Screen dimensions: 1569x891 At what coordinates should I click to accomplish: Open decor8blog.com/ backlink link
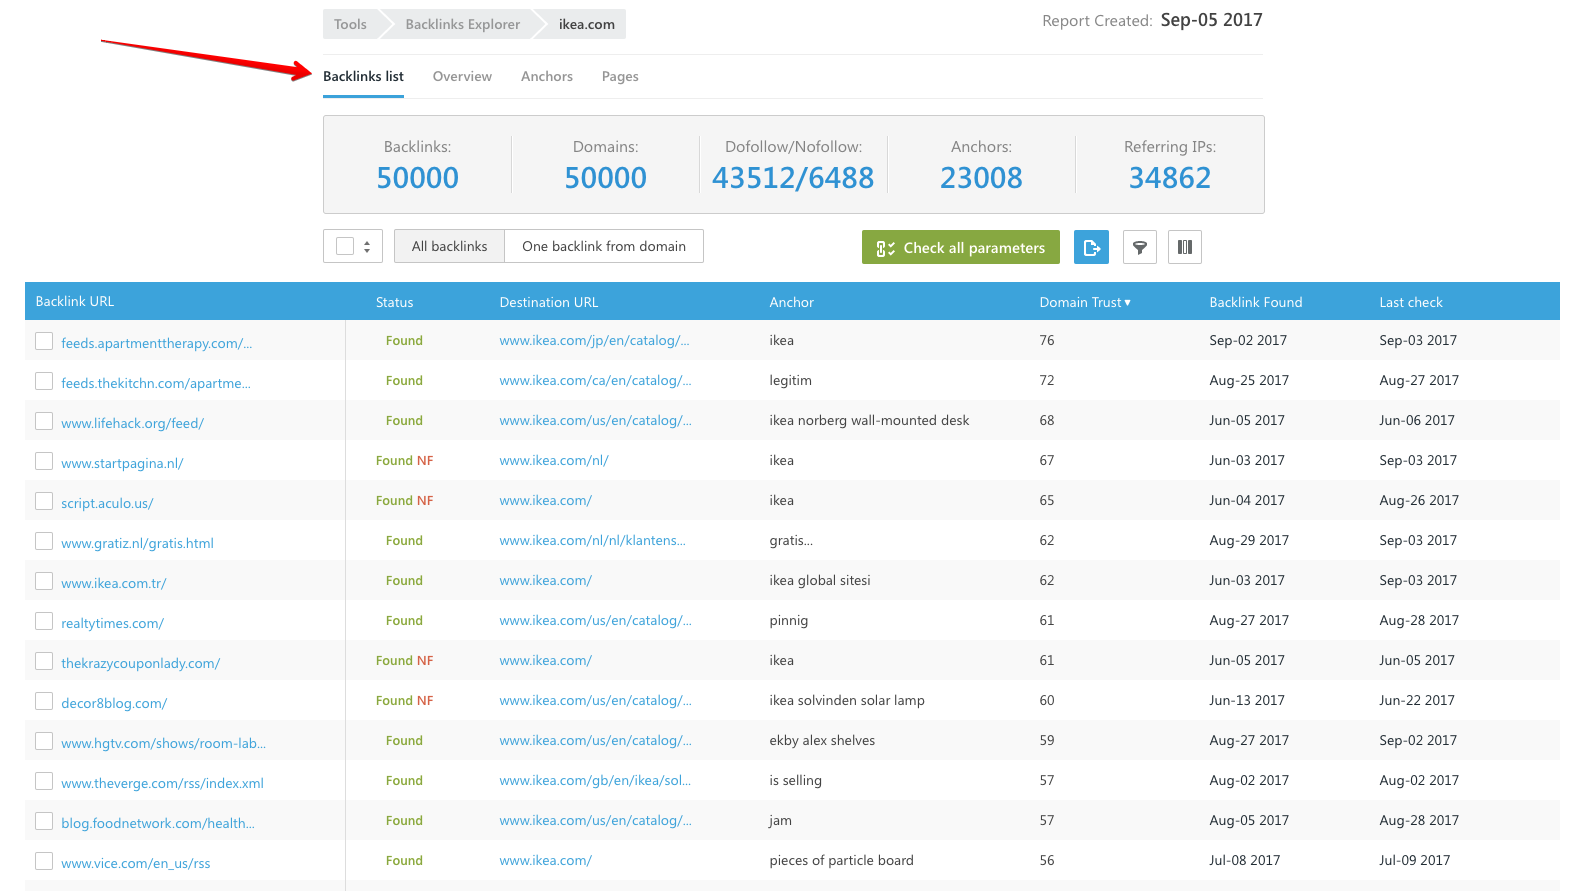114,703
